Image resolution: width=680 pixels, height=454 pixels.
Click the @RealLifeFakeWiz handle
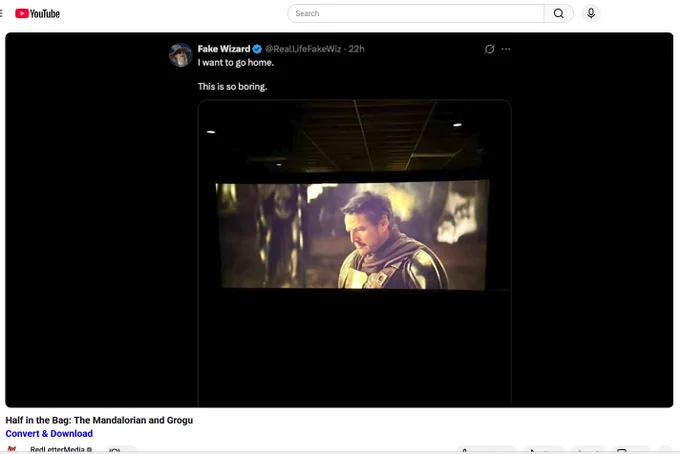(303, 49)
